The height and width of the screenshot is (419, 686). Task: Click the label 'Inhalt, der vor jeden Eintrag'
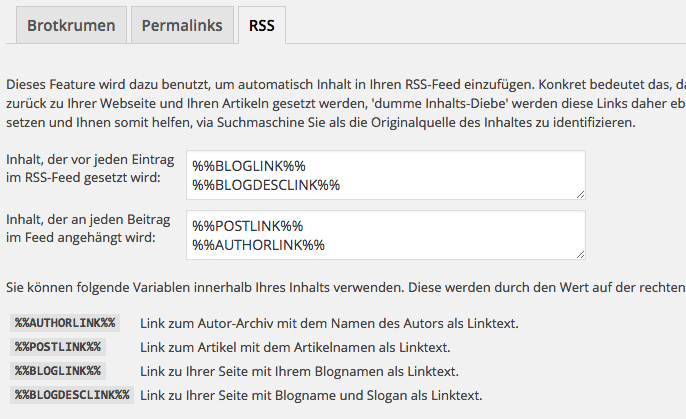(92, 160)
